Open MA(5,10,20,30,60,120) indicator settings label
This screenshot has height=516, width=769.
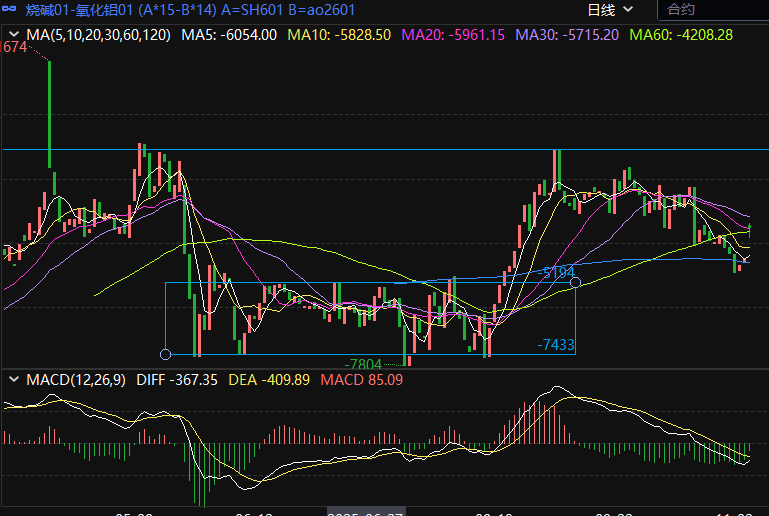click(98, 35)
